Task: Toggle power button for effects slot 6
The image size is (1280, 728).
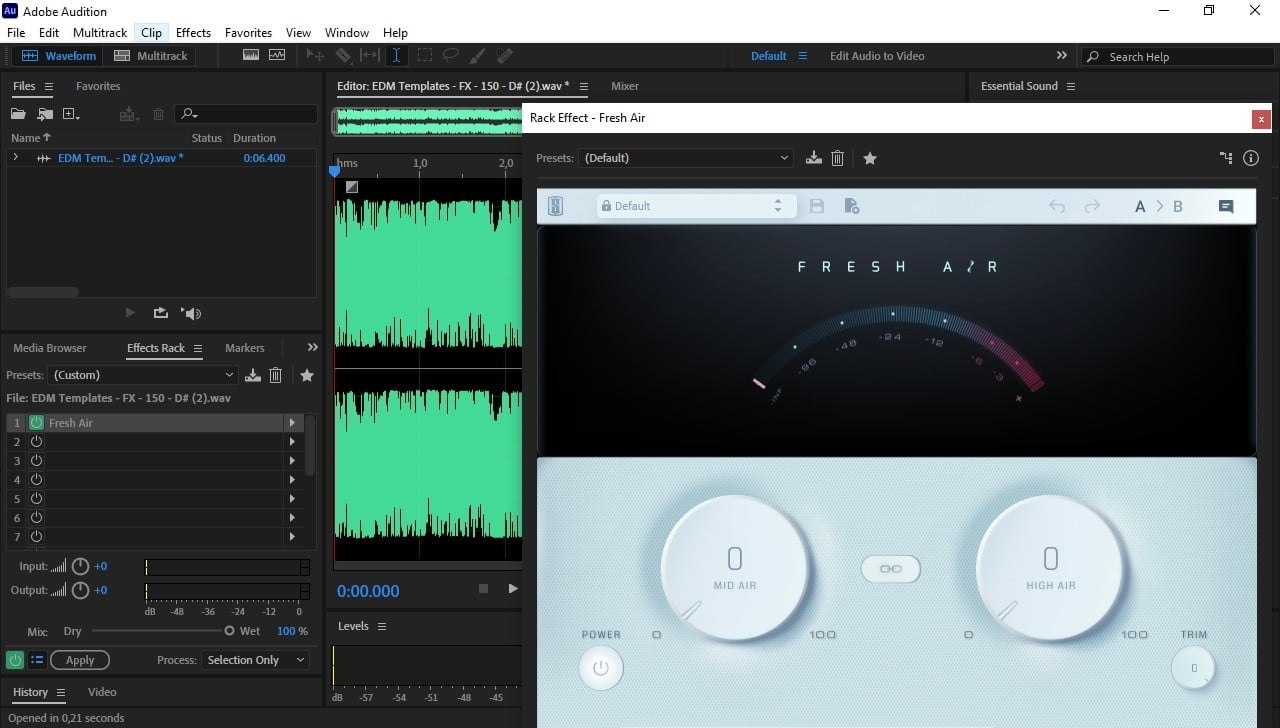Action: tap(37, 518)
